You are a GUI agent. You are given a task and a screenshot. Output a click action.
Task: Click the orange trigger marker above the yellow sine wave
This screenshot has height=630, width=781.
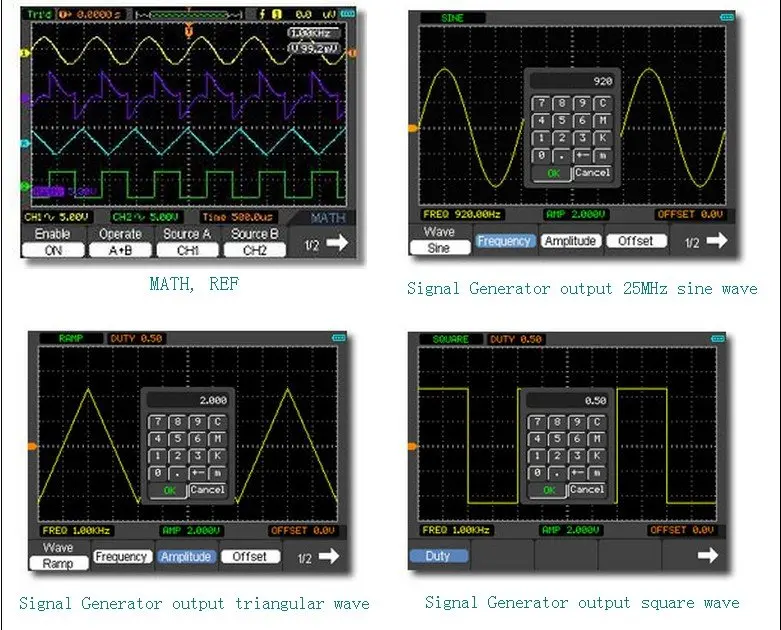tap(189, 31)
